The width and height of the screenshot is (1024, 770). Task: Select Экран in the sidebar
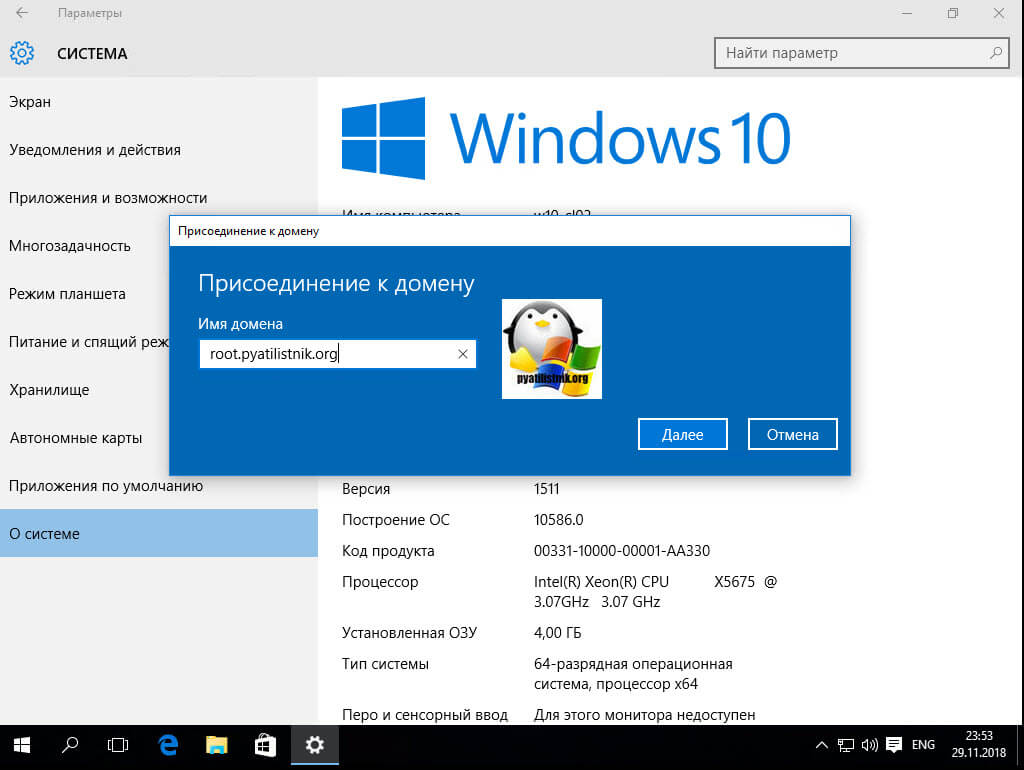[x=30, y=102]
